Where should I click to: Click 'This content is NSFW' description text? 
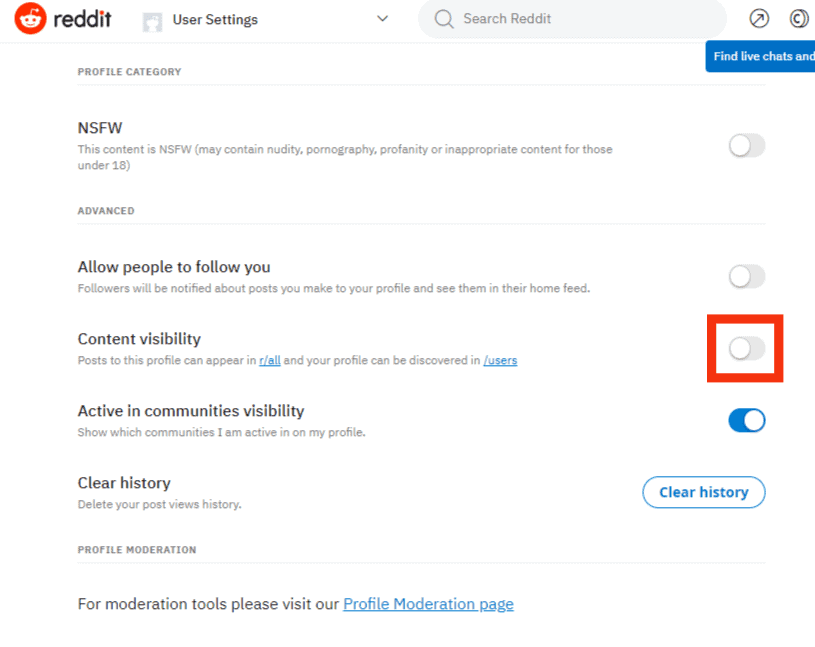coord(345,157)
